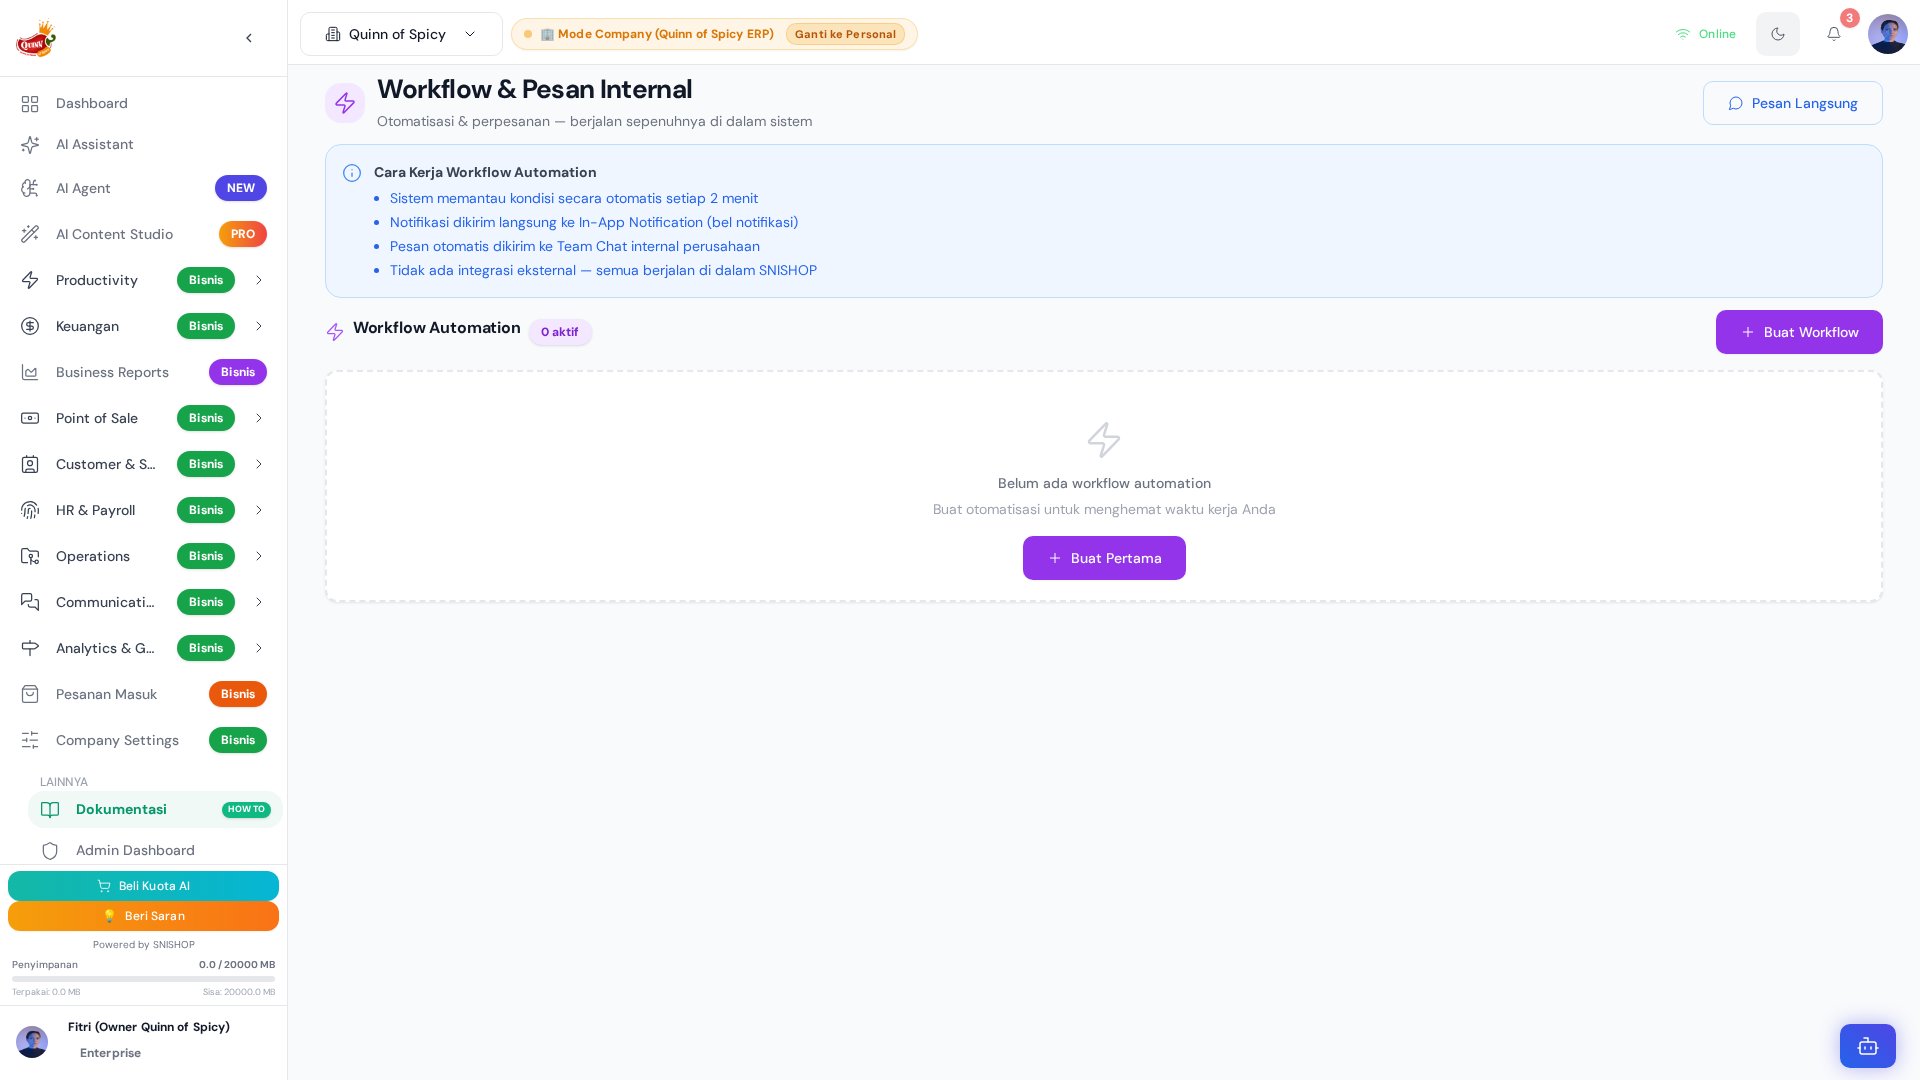Screen dimensions: 1920x1080
Task: Open the Productivity menu item
Action: (x=143, y=280)
